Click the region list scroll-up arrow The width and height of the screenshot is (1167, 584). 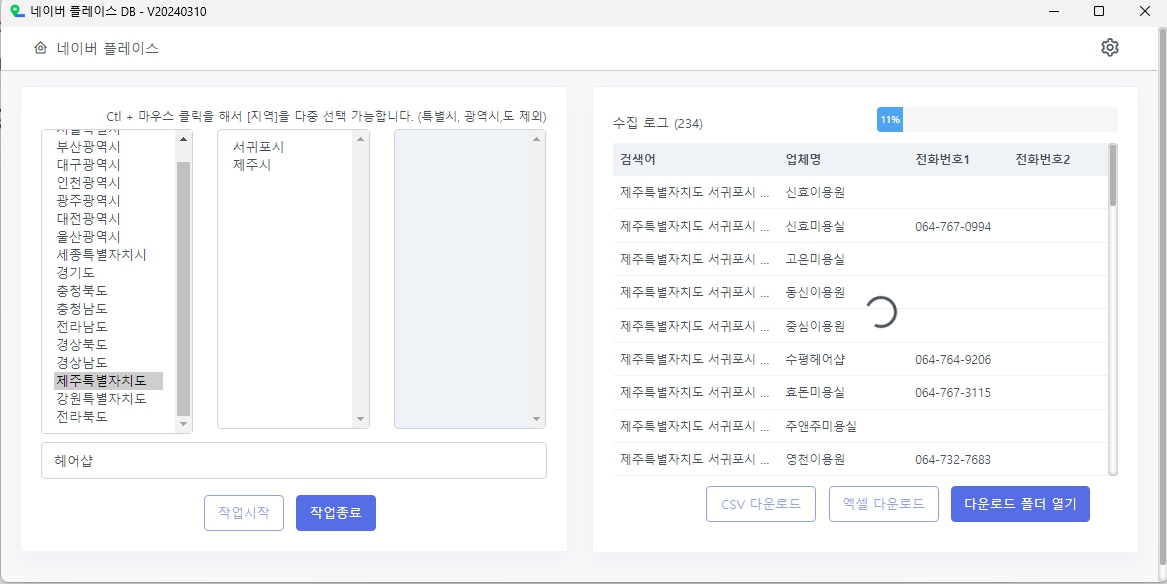[x=184, y=138]
